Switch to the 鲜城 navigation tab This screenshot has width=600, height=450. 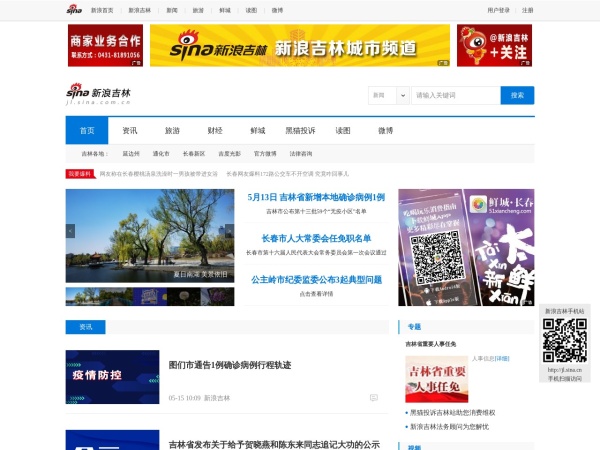258,130
